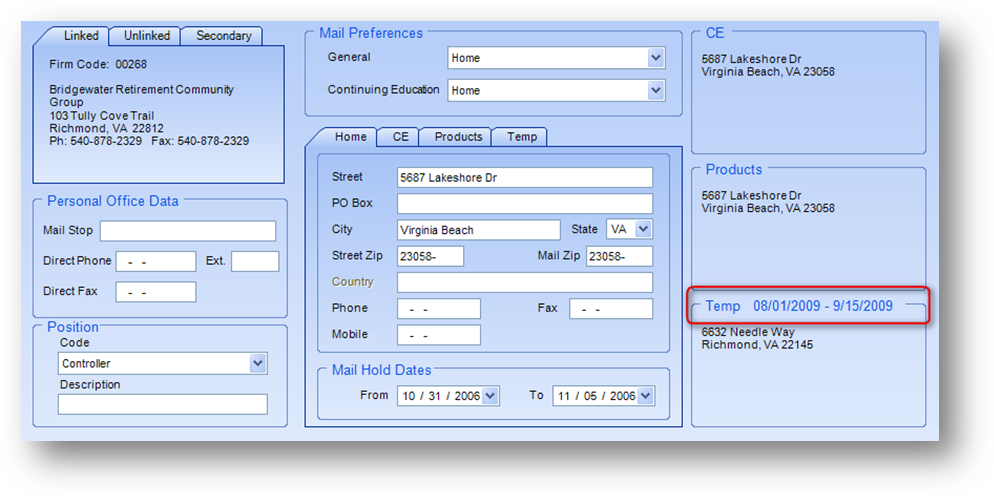
Task: Focus the City input field
Action: (x=478, y=230)
